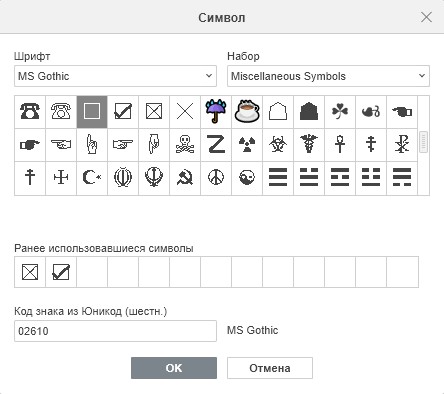Reuse recently used checked ballot box
This screenshot has width=444, height=394.
tap(61, 272)
